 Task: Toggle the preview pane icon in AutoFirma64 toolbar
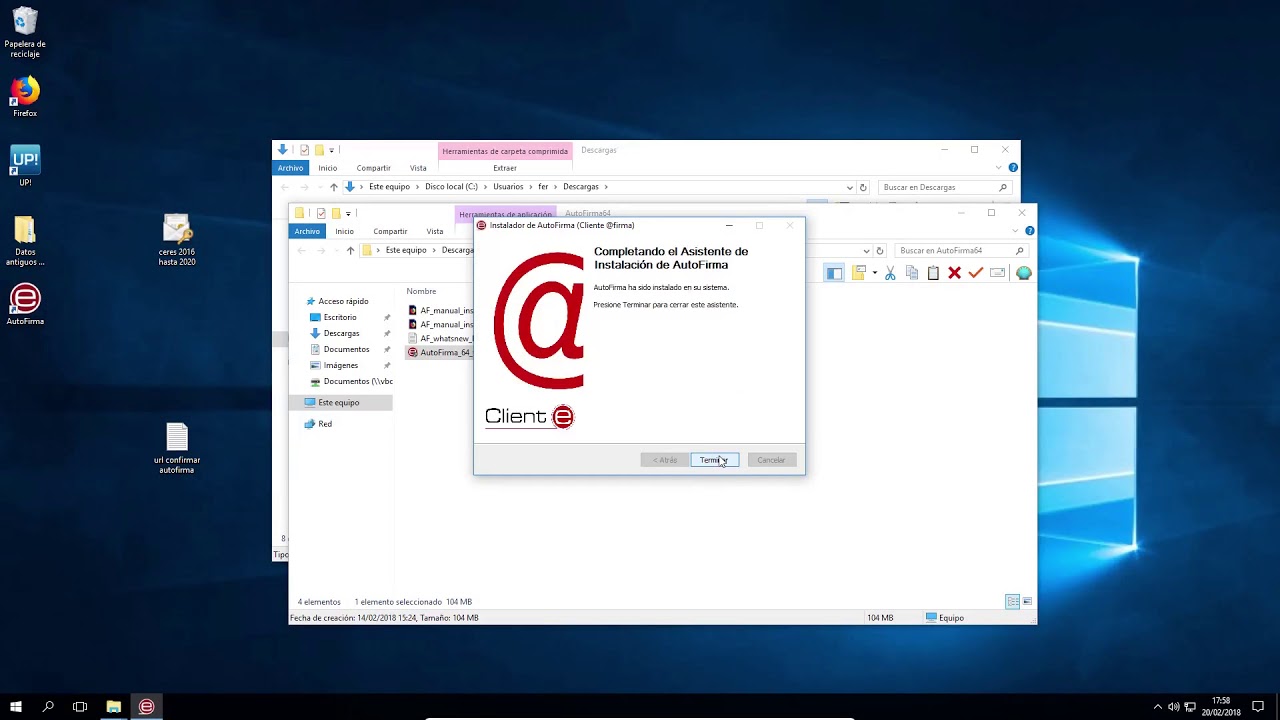[834, 273]
